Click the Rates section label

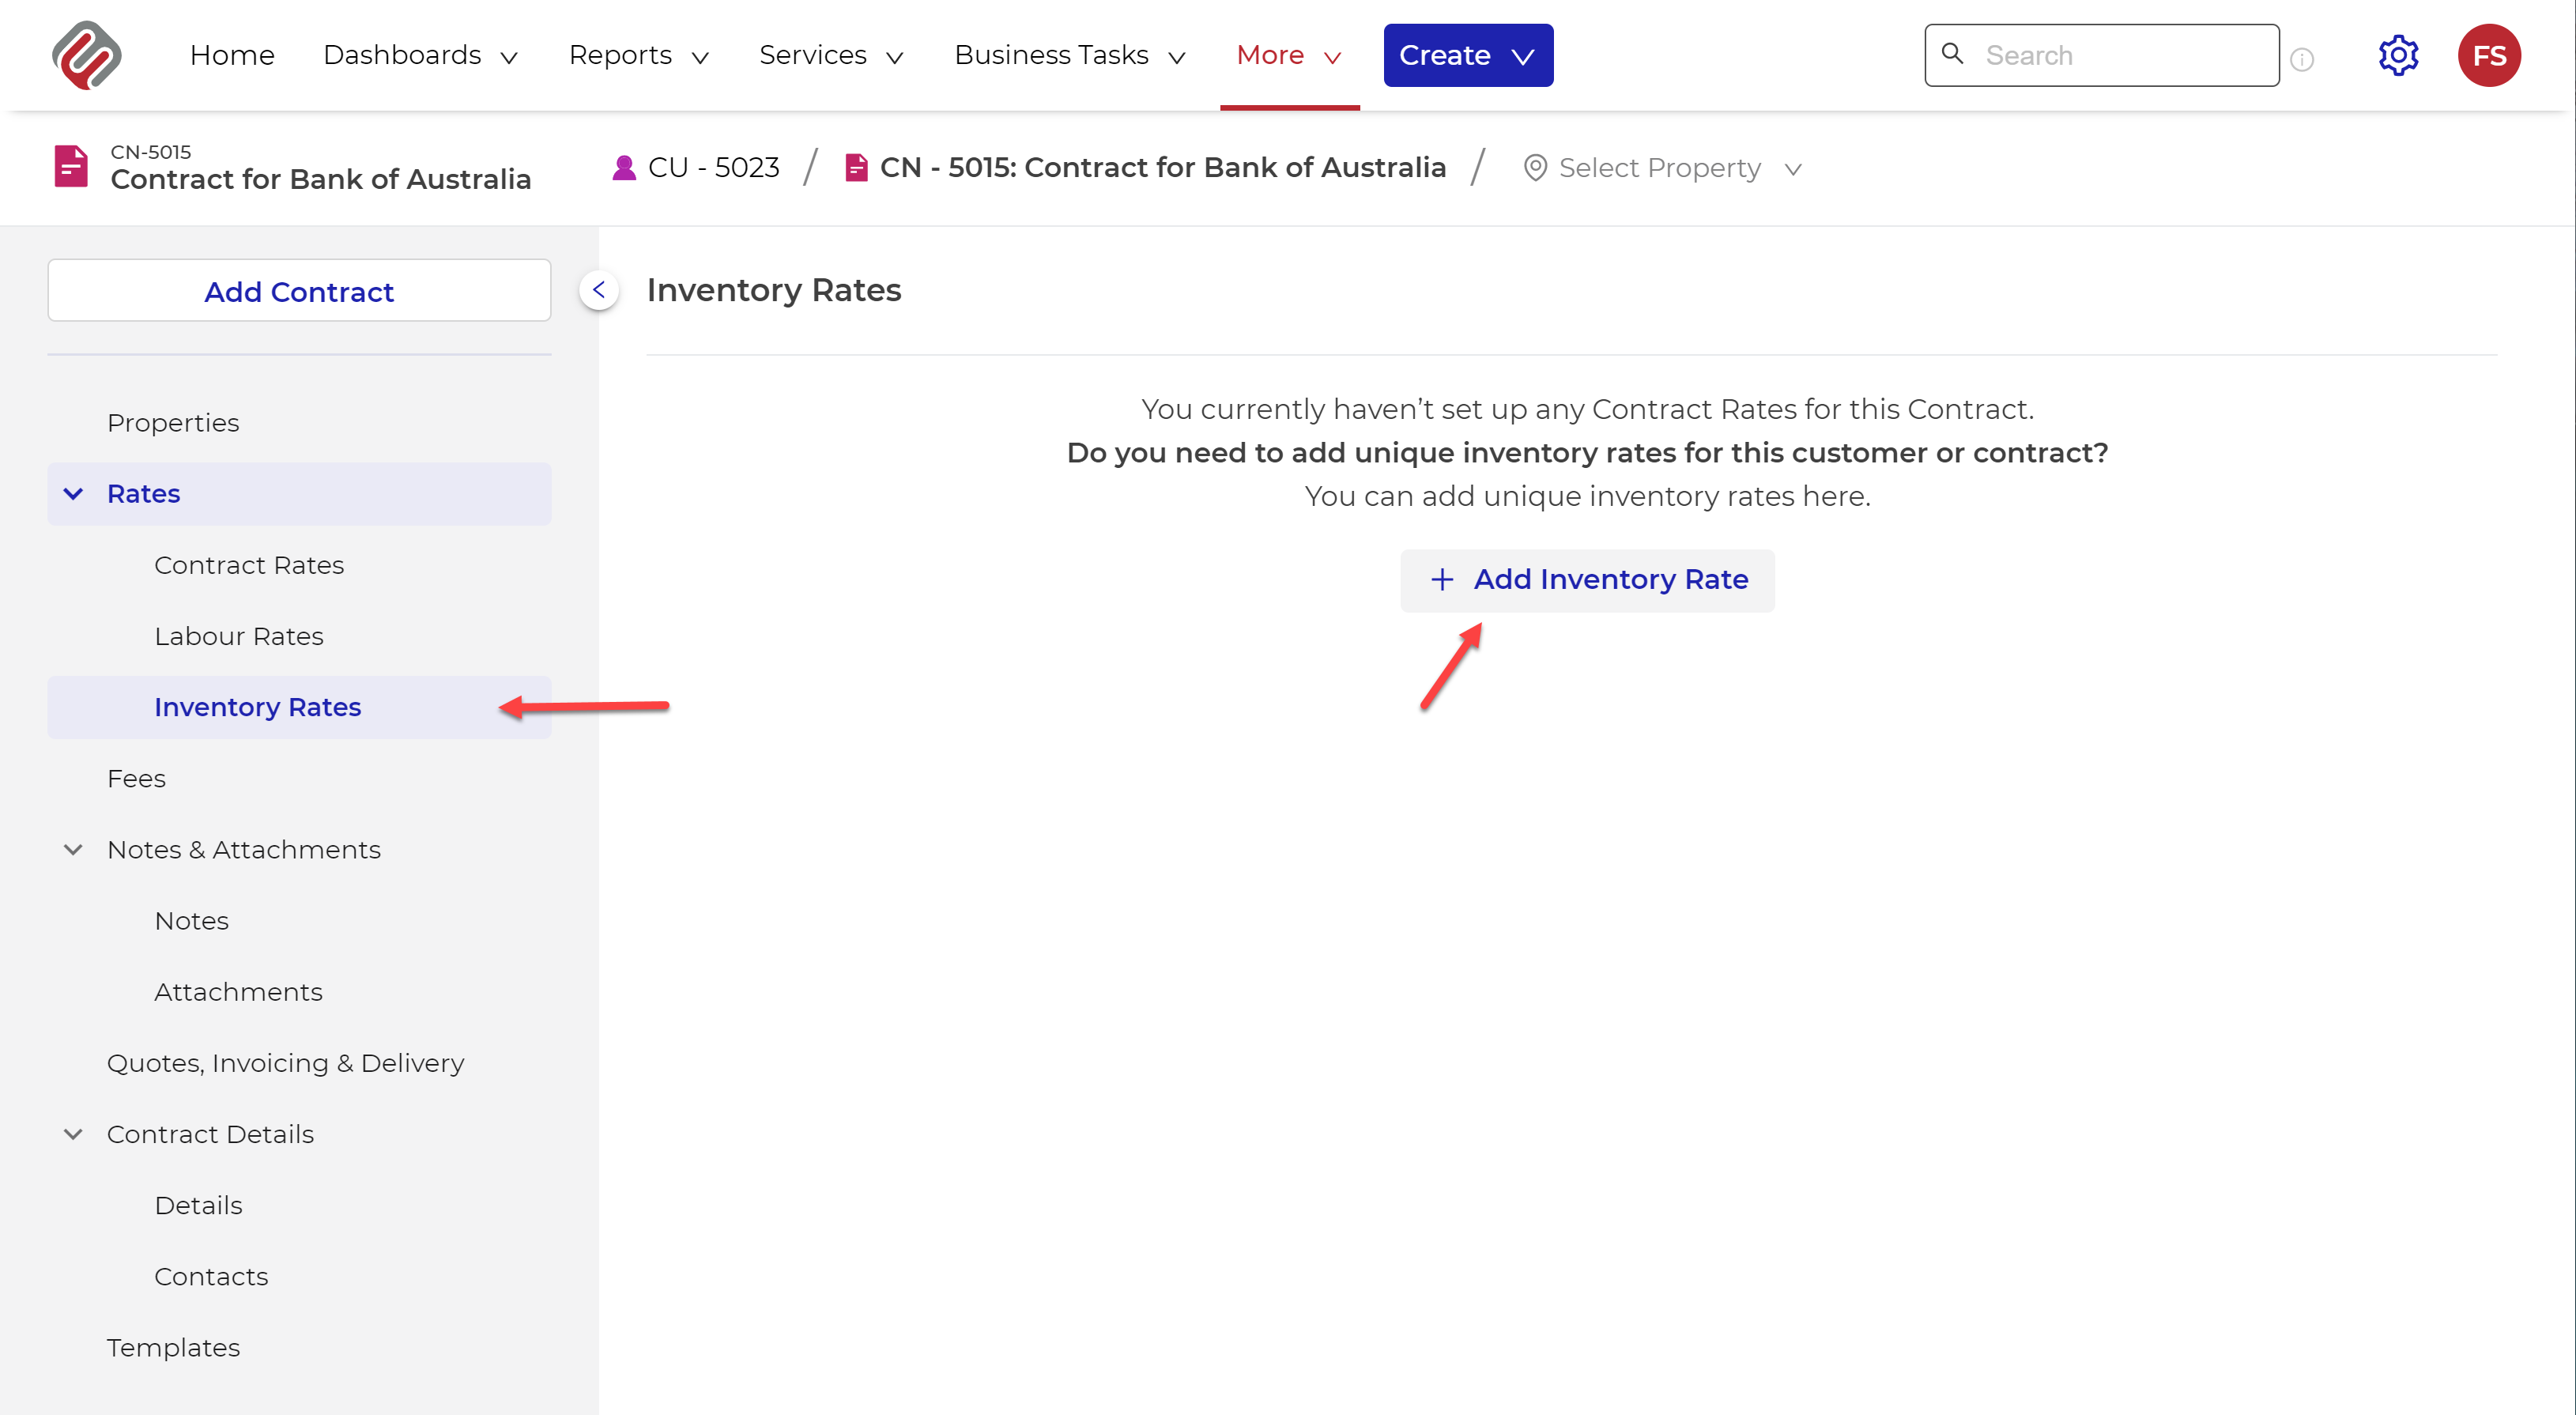(143, 493)
